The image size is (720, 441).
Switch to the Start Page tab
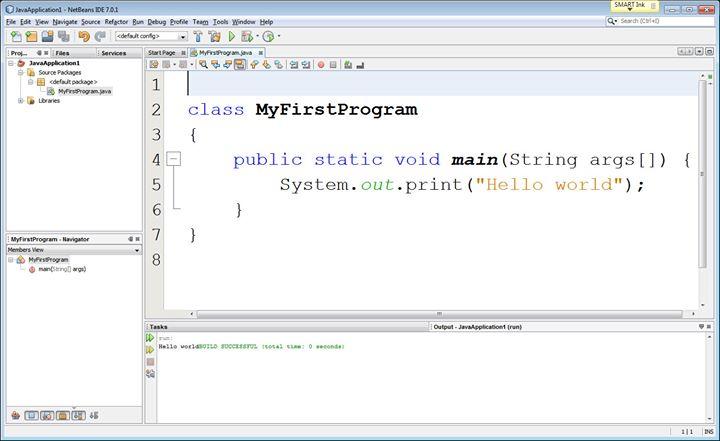(x=162, y=53)
